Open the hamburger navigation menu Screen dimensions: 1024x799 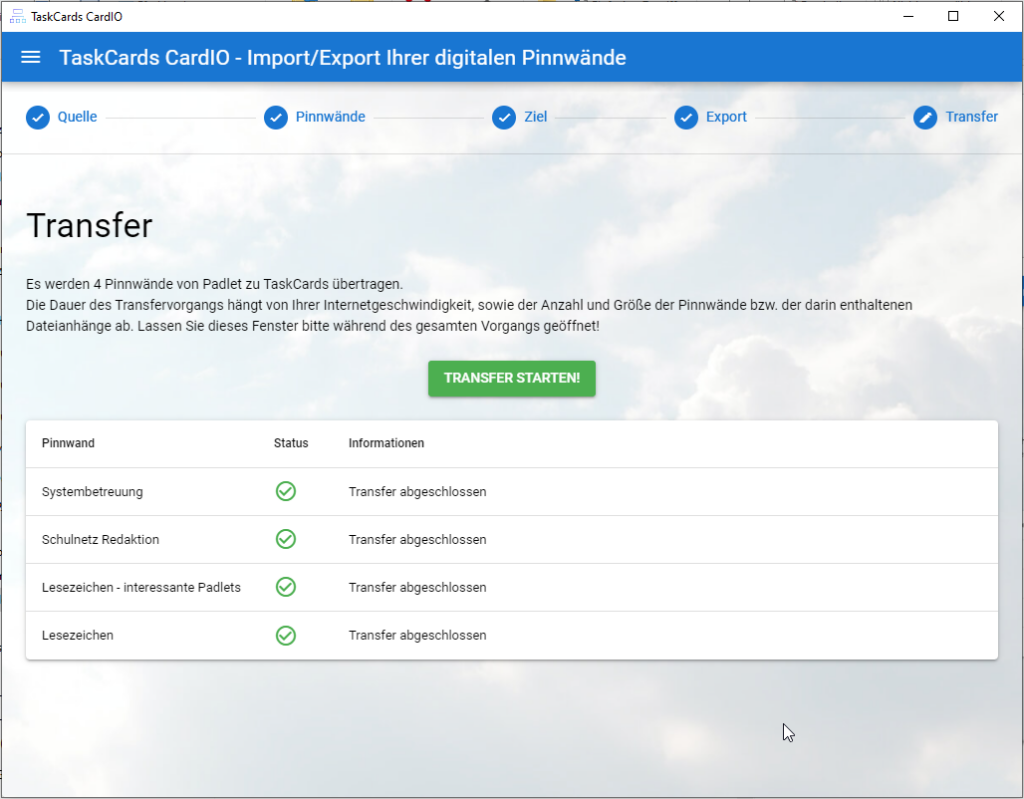pos(31,57)
